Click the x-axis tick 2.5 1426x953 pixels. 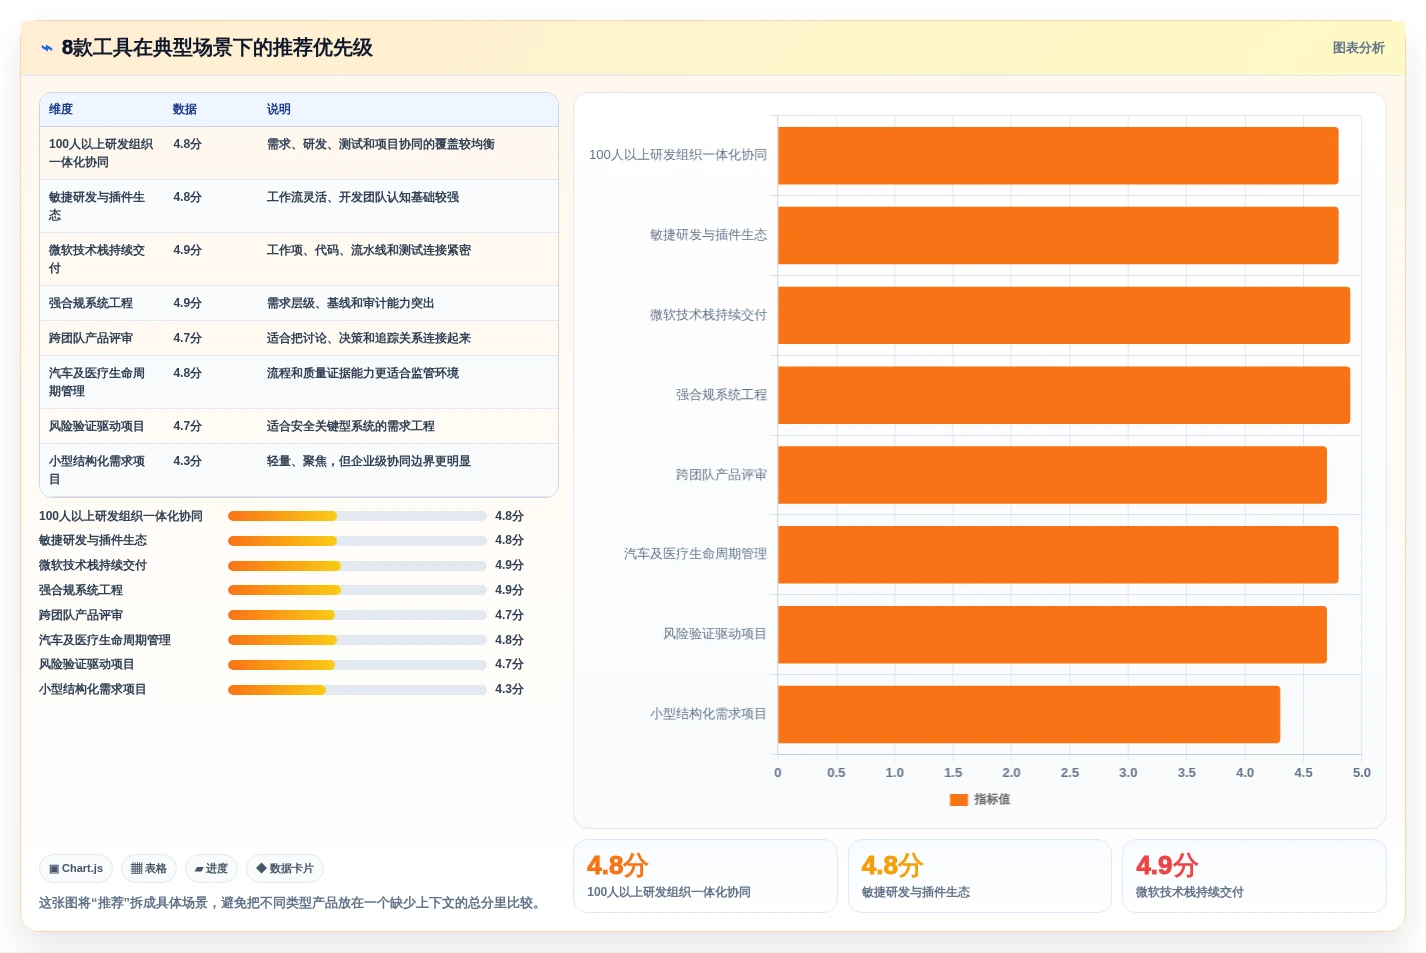point(1069,773)
